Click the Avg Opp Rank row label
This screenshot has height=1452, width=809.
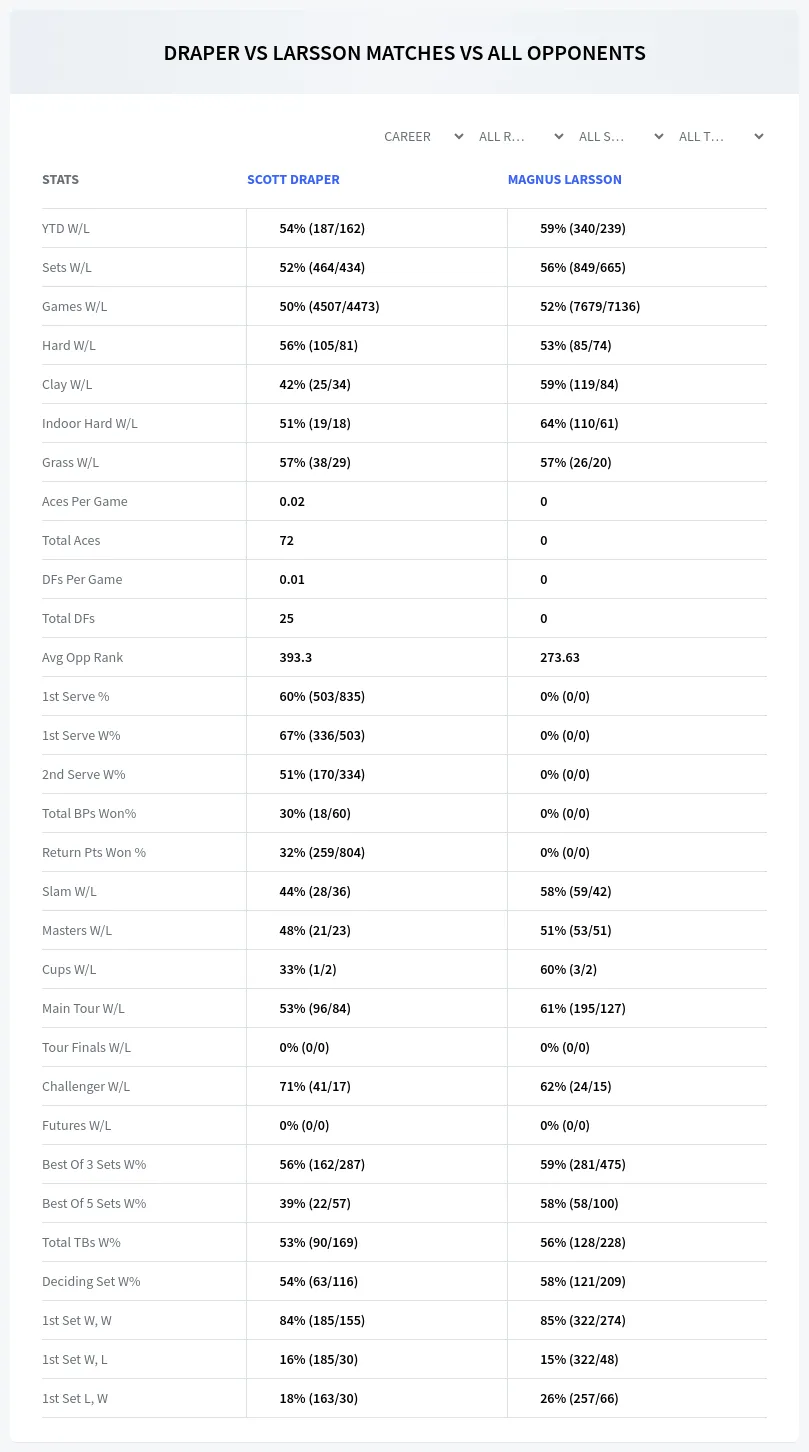[83, 657]
